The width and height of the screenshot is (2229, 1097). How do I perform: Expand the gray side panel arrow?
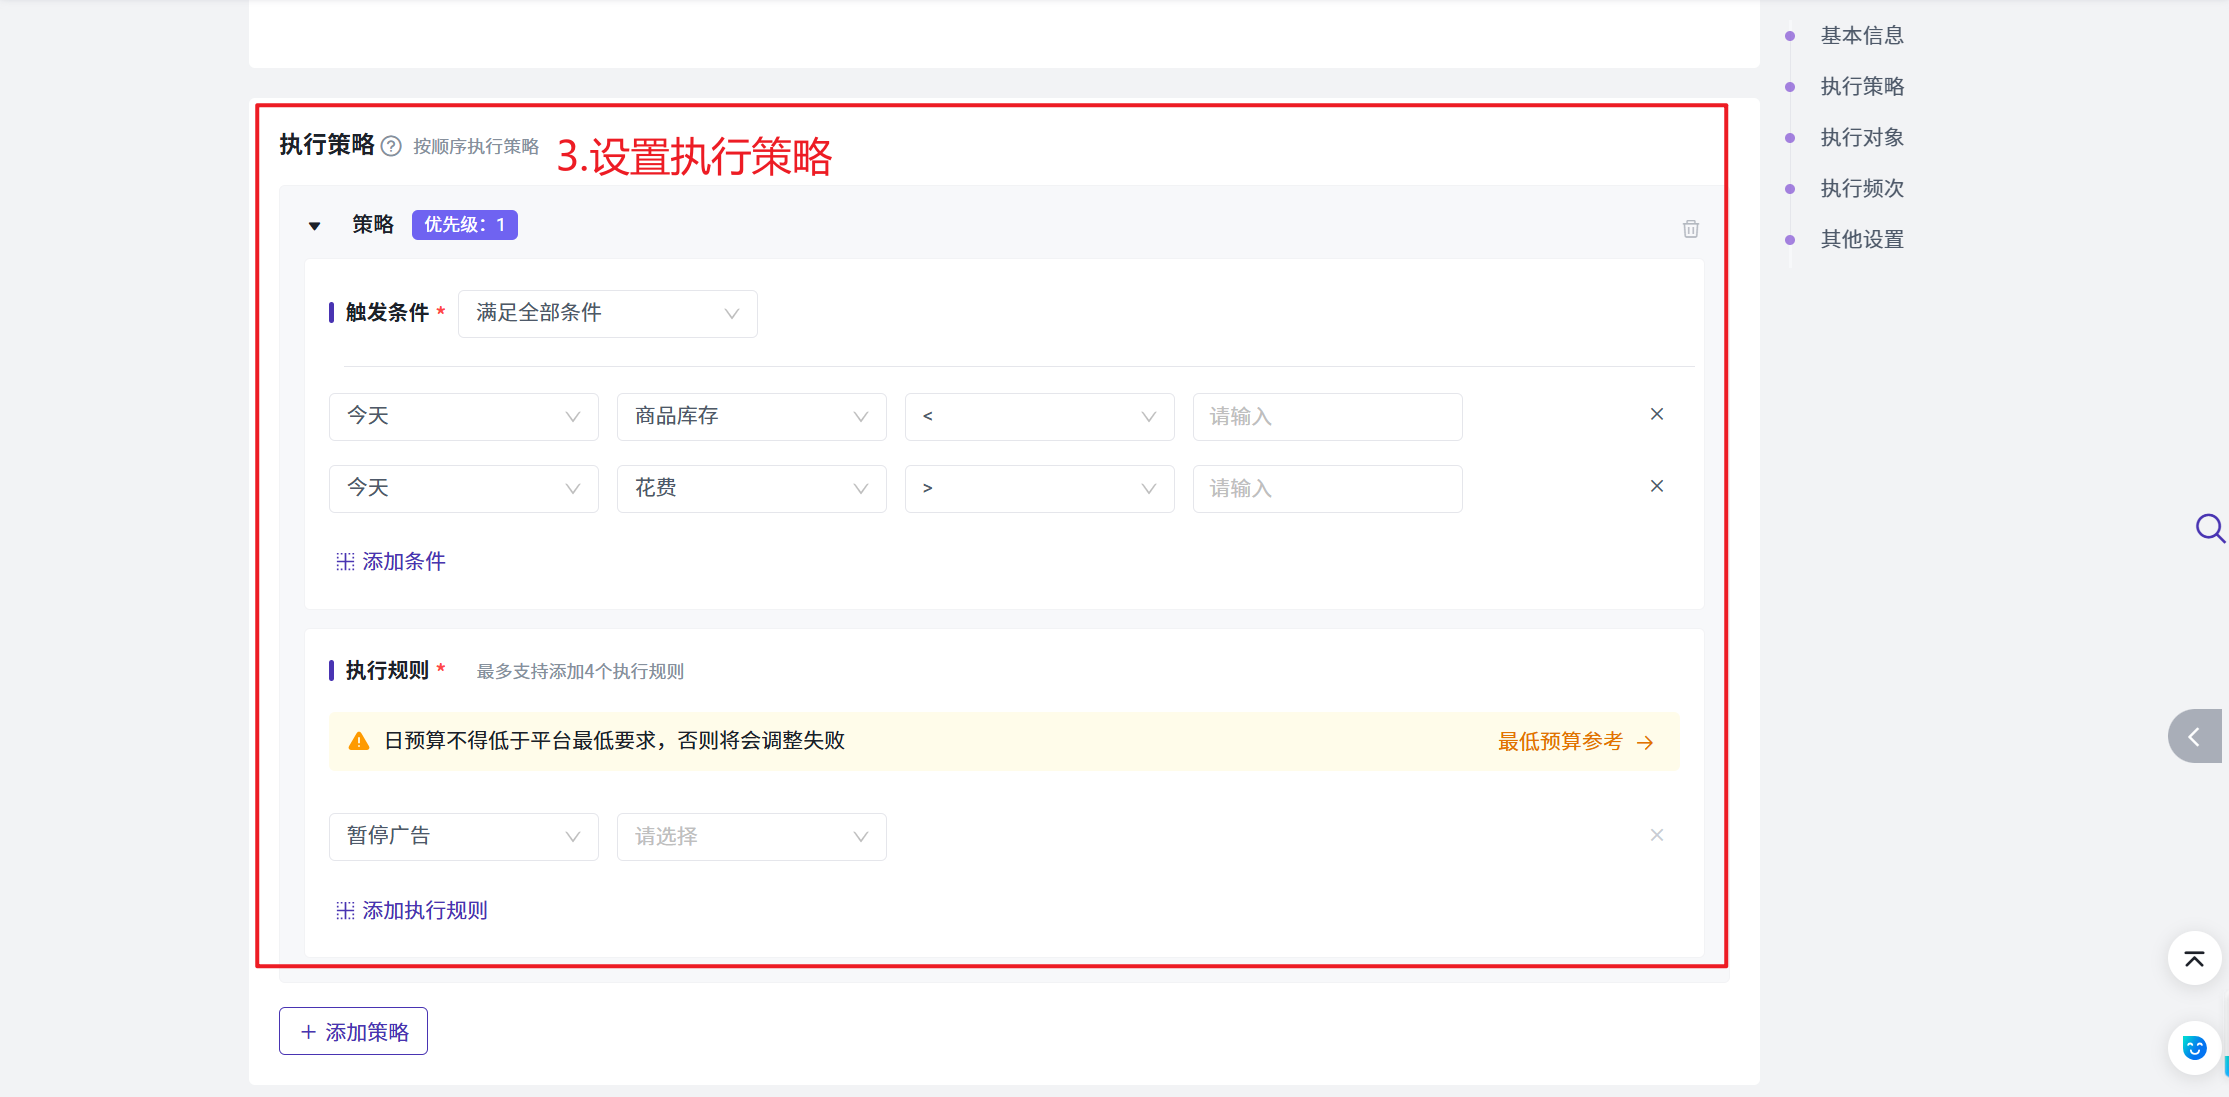click(x=2194, y=737)
